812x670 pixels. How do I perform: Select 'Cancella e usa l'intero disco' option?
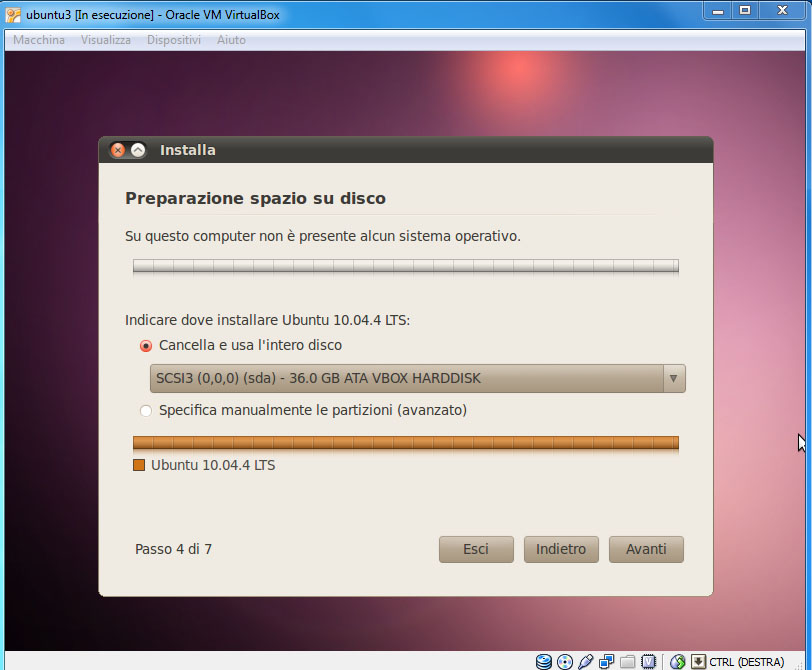pyautogui.click(x=241, y=345)
